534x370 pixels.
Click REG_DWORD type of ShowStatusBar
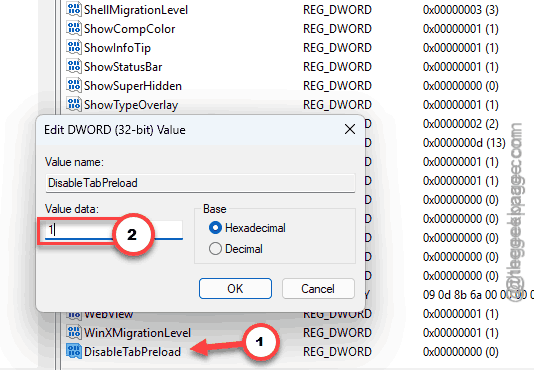[x=337, y=67]
